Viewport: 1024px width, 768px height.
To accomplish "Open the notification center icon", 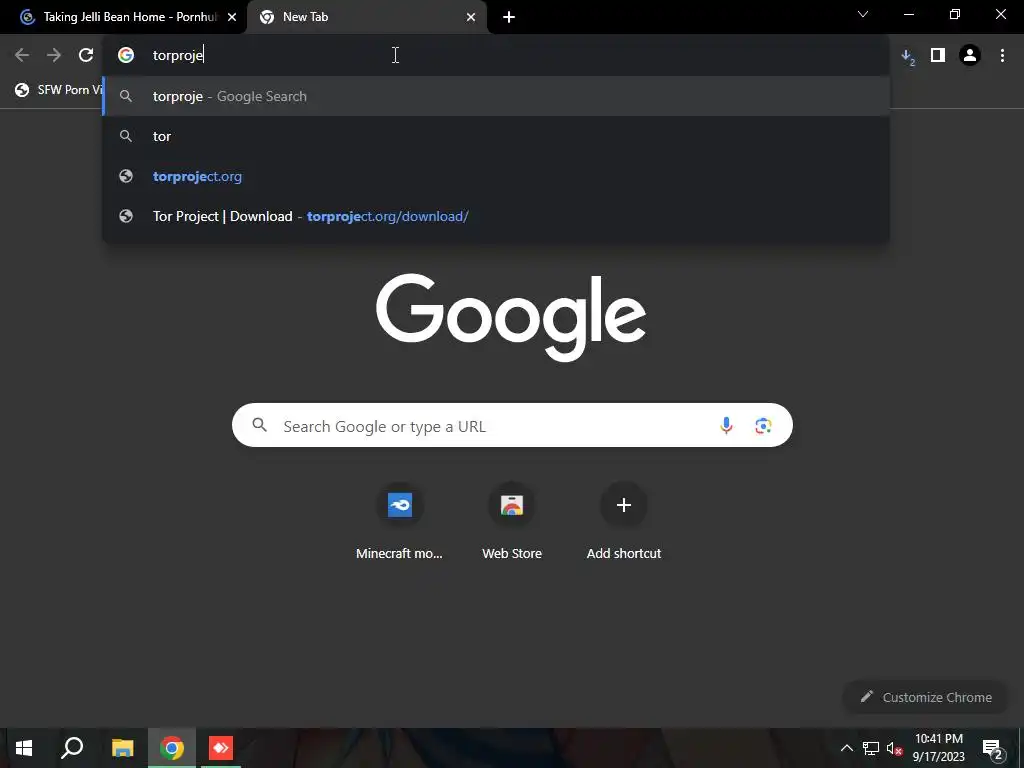I will coord(993,749).
